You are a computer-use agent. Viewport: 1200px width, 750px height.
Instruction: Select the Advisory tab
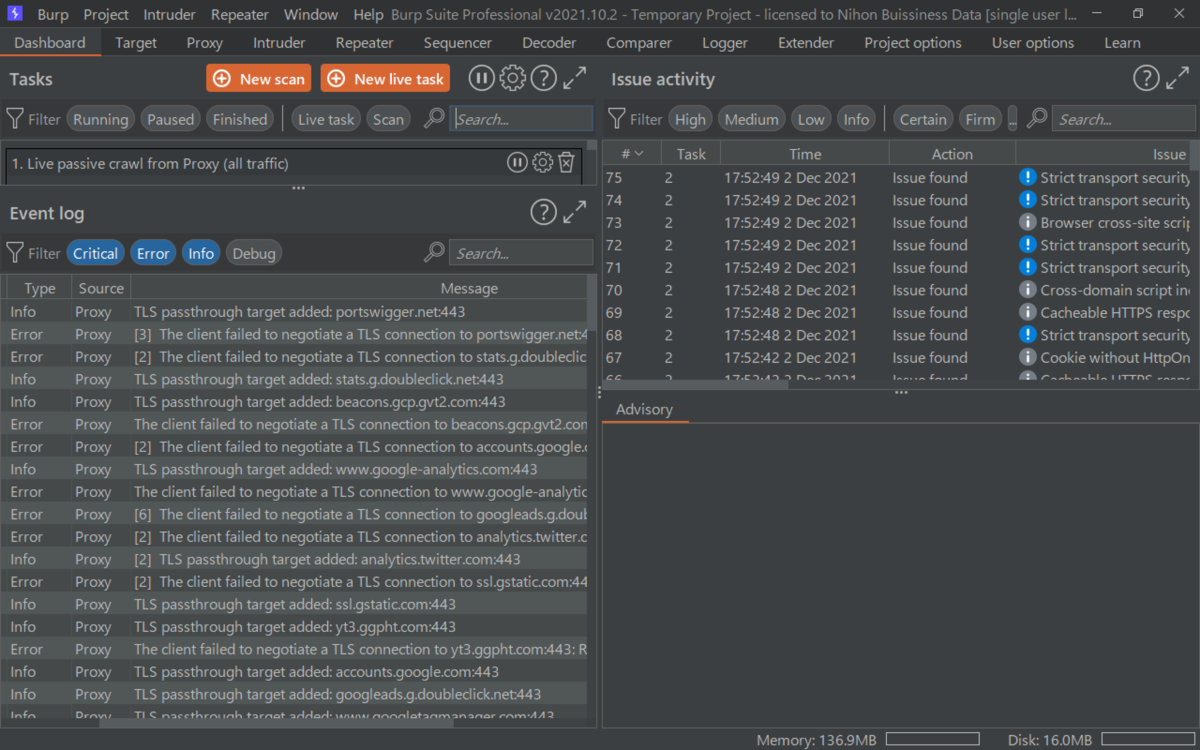(644, 409)
